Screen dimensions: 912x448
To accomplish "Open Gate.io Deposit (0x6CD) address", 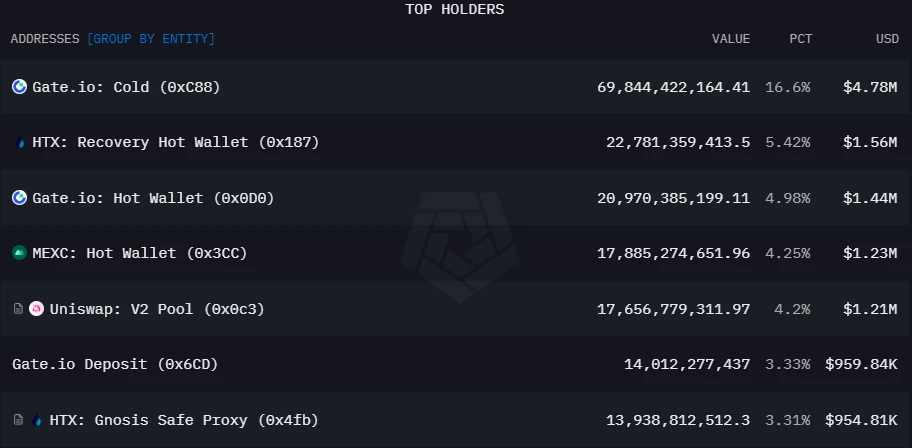I will [x=115, y=364].
